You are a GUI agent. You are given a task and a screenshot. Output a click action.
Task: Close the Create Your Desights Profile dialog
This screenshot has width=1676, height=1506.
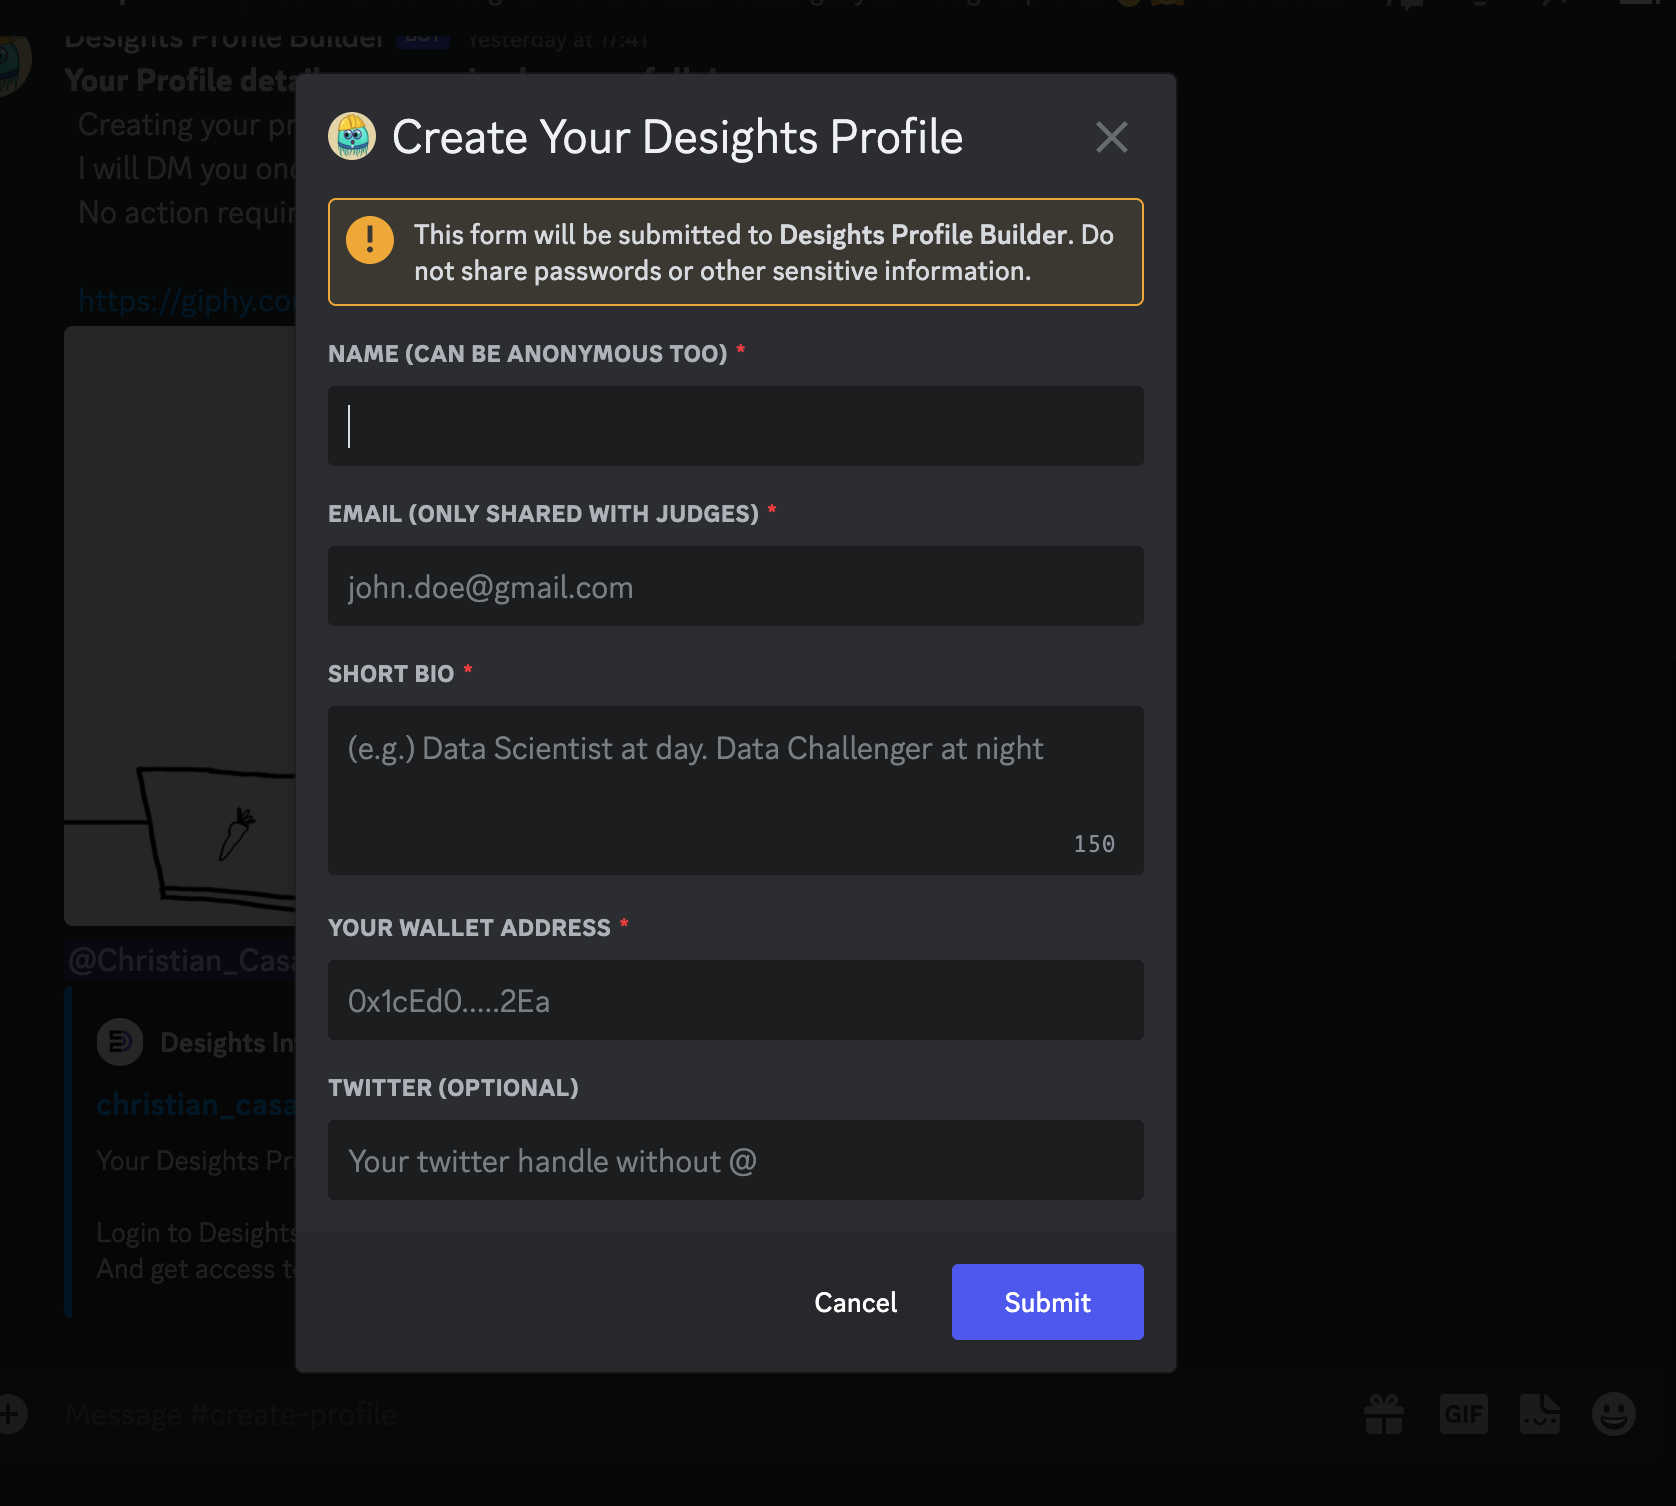(1111, 137)
